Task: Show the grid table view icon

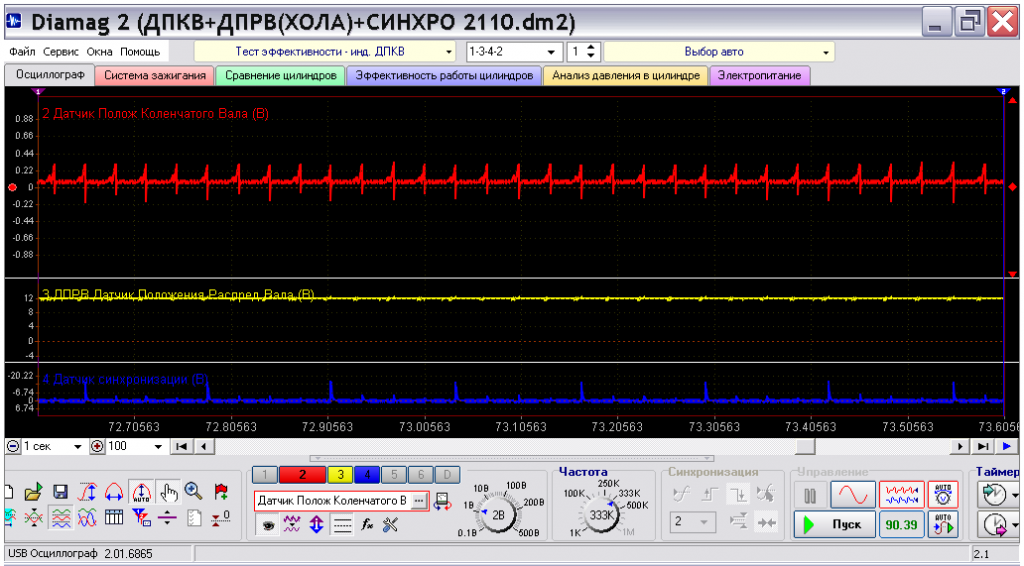Action: pos(114,518)
